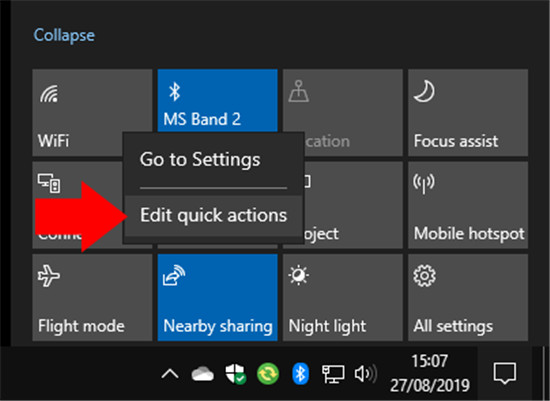Image resolution: width=550 pixels, height=401 pixels.
Task: Select Edit quick actions menu entry
Action: click(x=213, y=215)
